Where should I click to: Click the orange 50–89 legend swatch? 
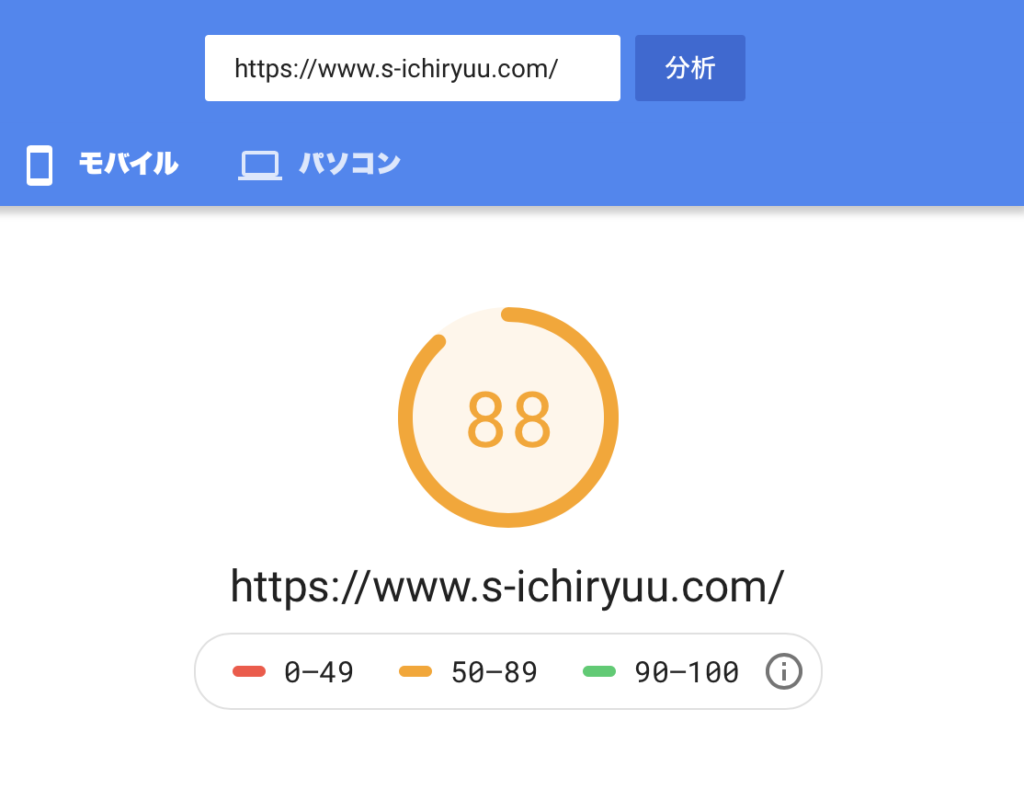(415, 671)
